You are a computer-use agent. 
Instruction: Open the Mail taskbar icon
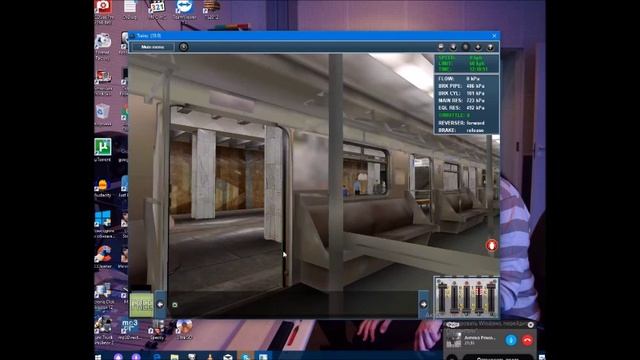click(x=228, y=357)
